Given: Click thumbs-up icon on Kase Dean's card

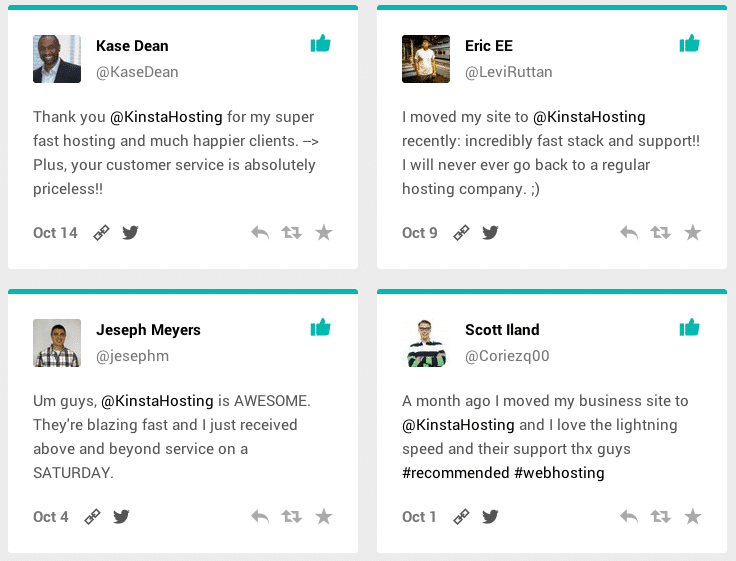Looking at the screenshot, I should [321, 44].
